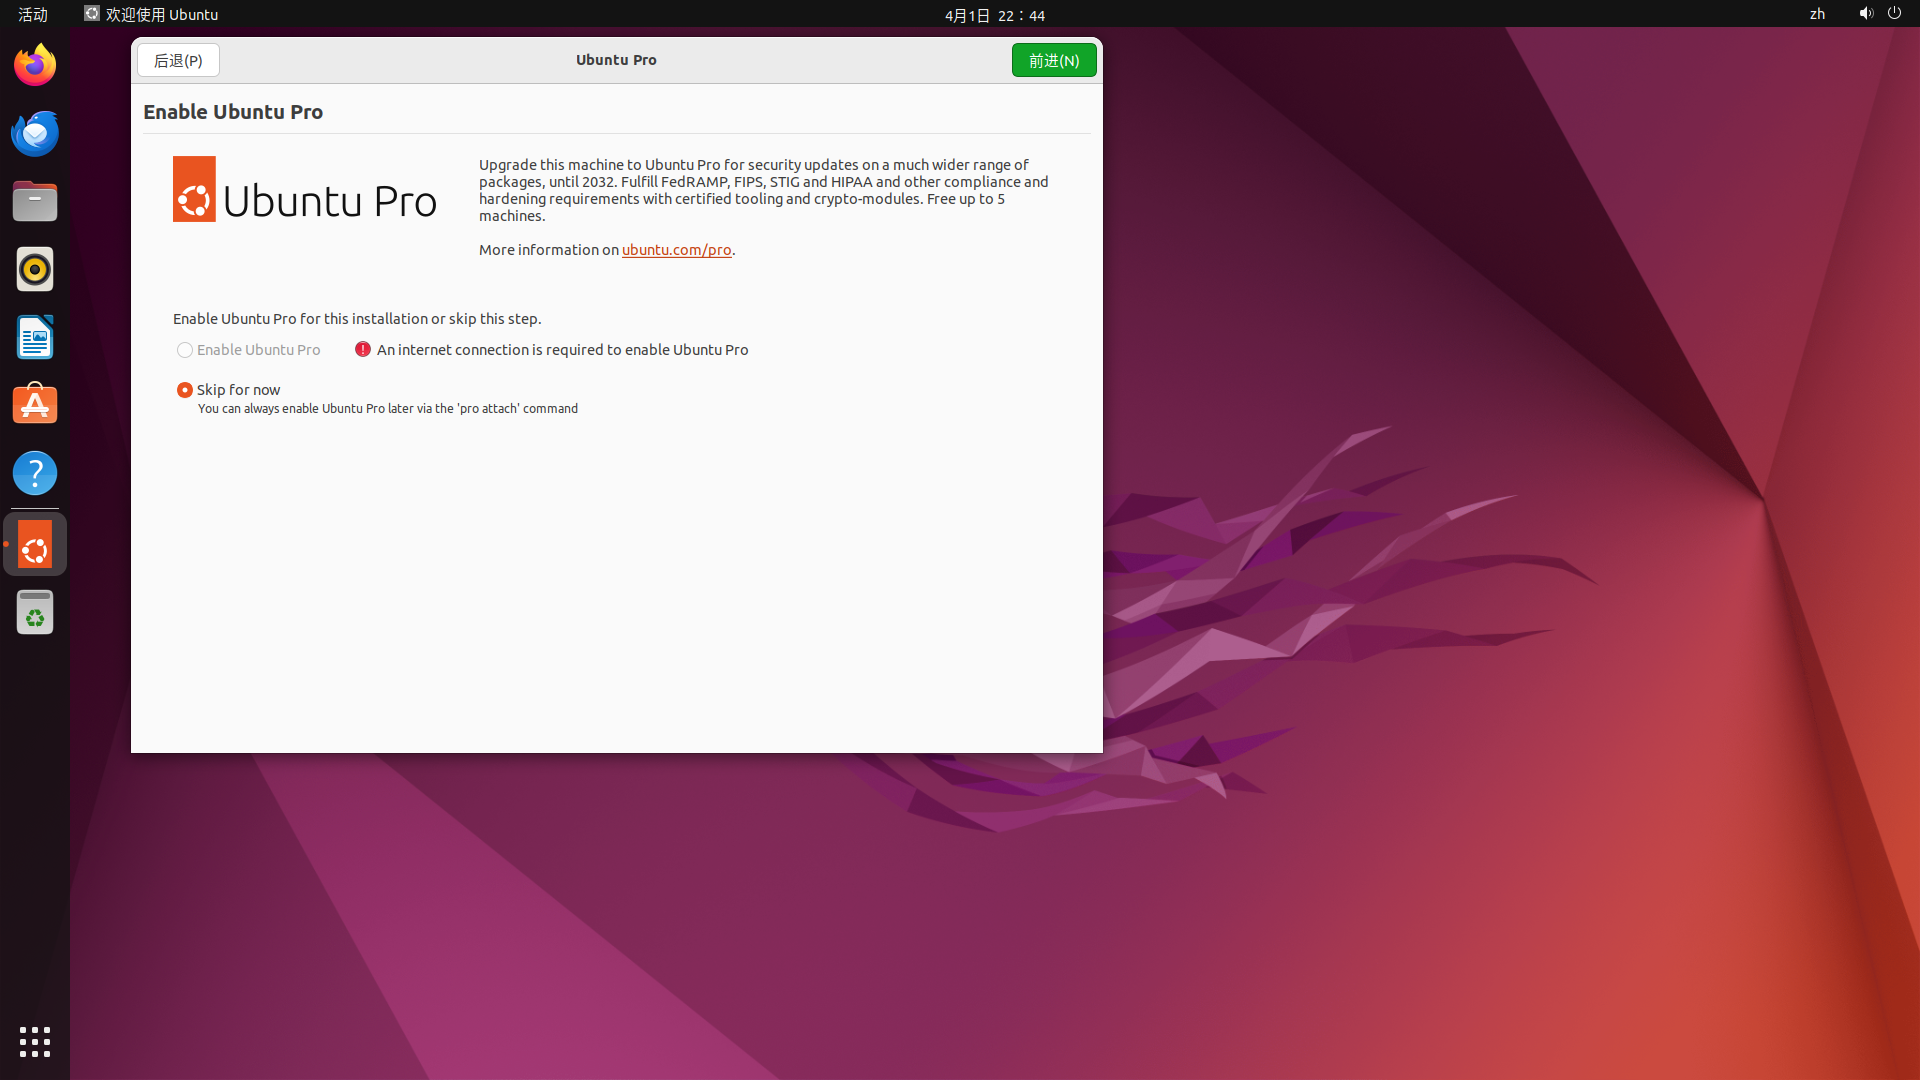Open the Files manager icon
This screenshot has width=1920, height=1080.
(35, 202)
